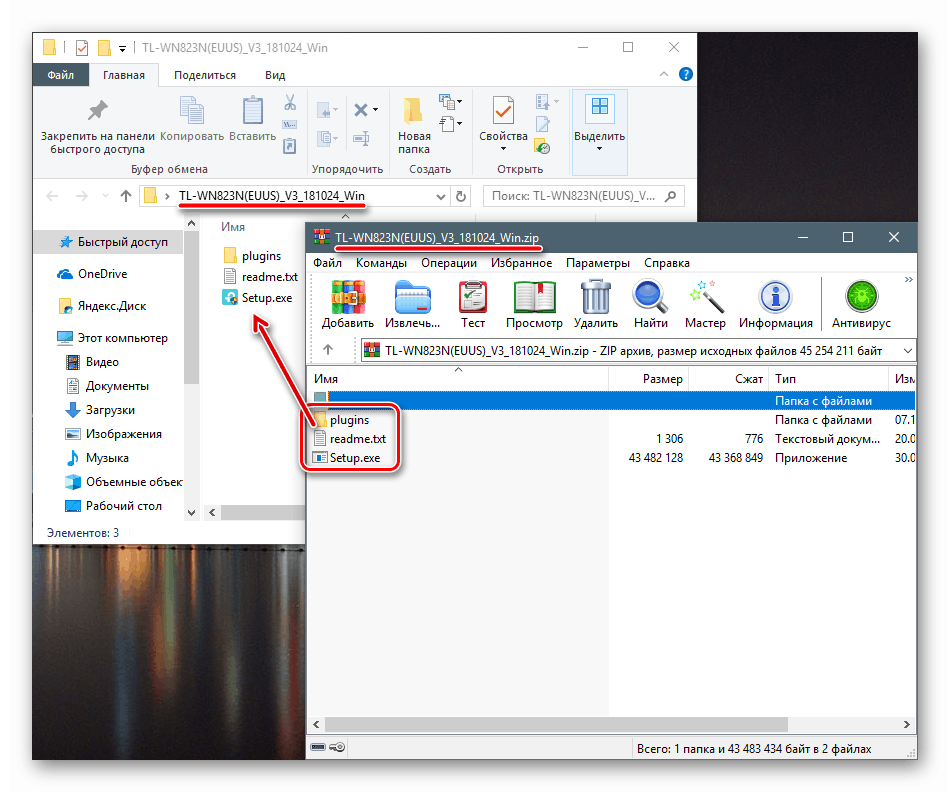Screen dimensions: 950x792
Task: Click the red X delete icon in Упорядочить
Action: coord(361,110)
